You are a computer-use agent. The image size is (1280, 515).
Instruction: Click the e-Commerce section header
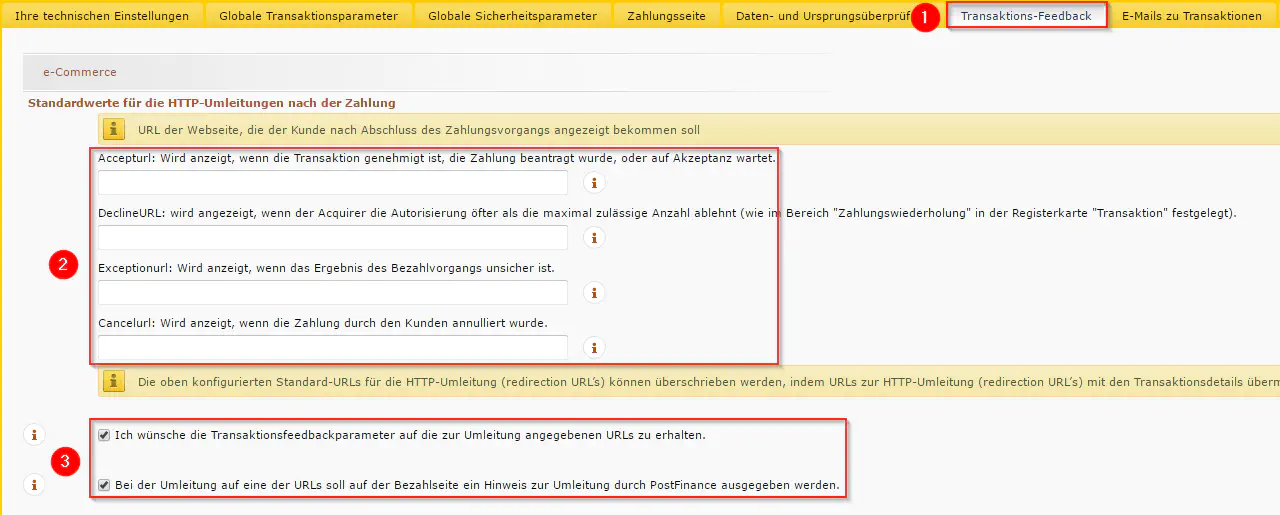80,72
